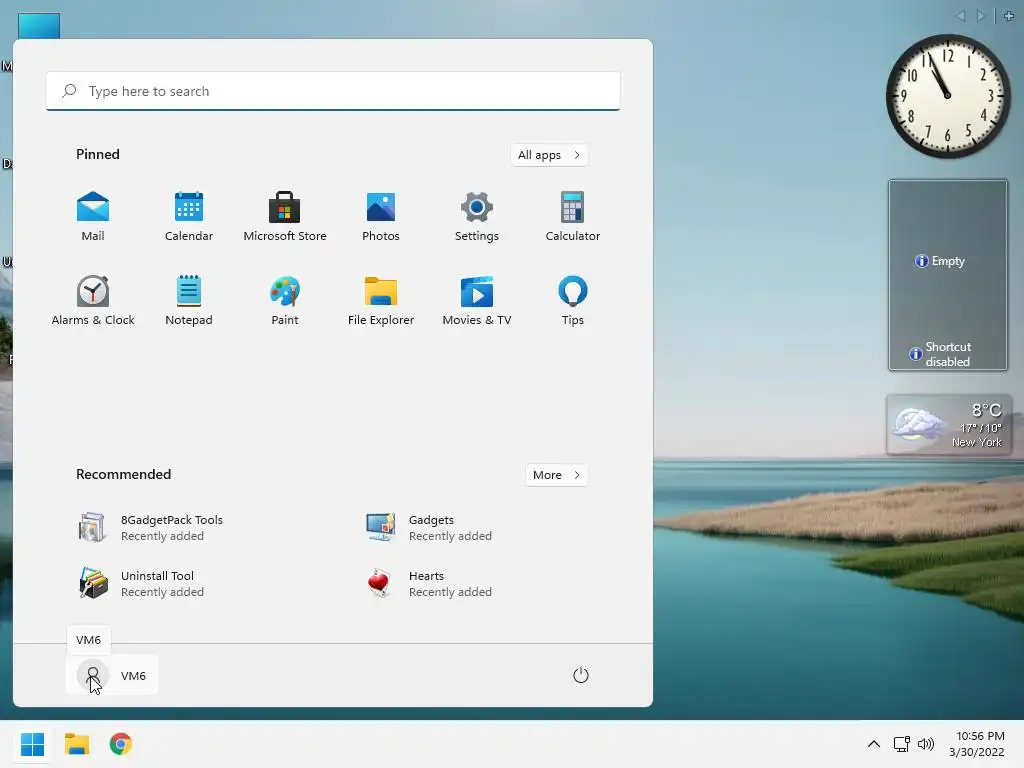
Task: Open File Explorer from the taskbar
Action: (76, 744)
